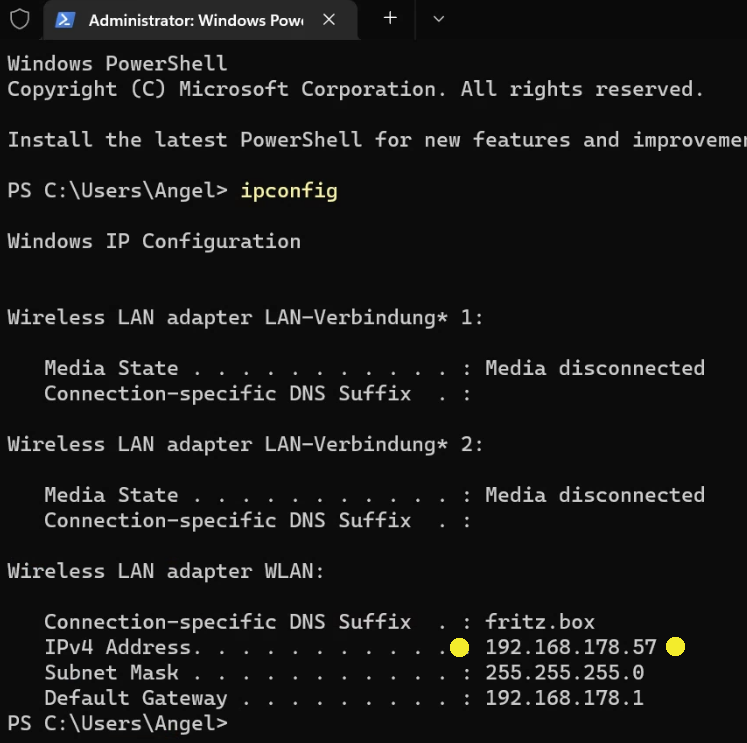Screen dimensions: 747x743
Task: Click the empty prompt on the last line
Action: tap(240, 723)
